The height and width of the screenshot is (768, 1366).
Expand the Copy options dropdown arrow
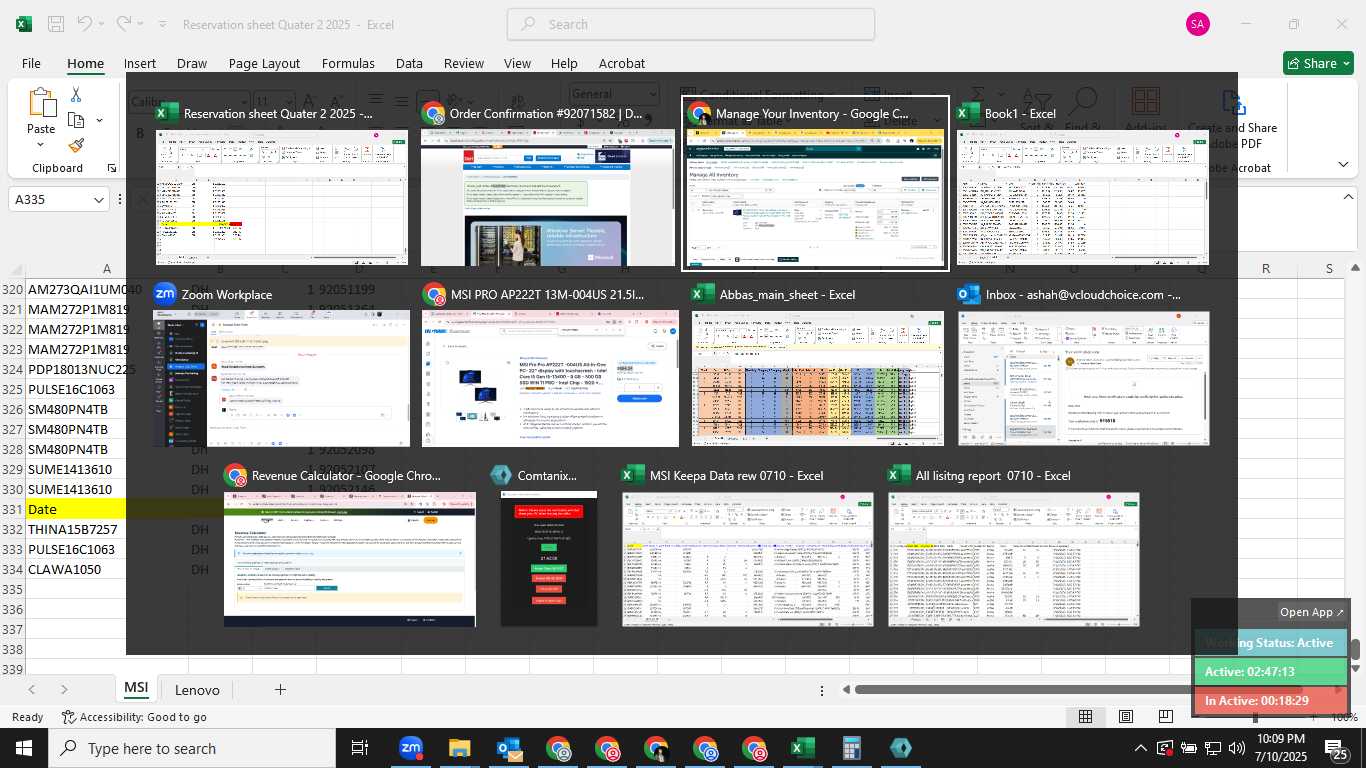[99, 120]
